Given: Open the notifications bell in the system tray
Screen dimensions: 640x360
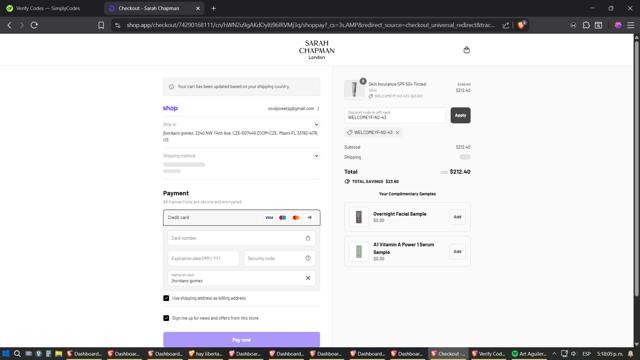Looking at the screenshot, I should (x=631, y=353).
